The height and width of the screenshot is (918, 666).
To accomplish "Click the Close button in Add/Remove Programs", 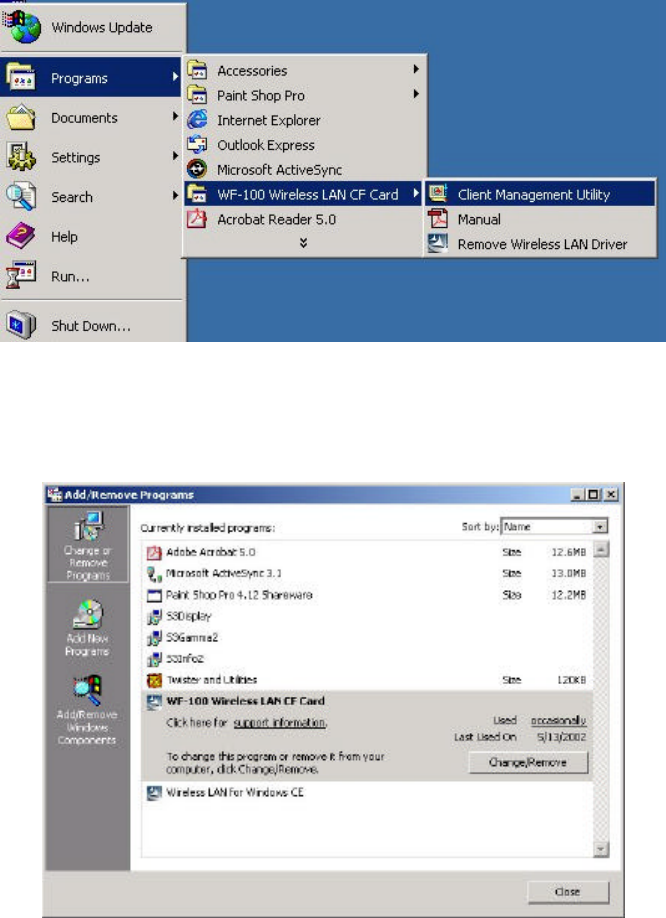I will (568, 892).
